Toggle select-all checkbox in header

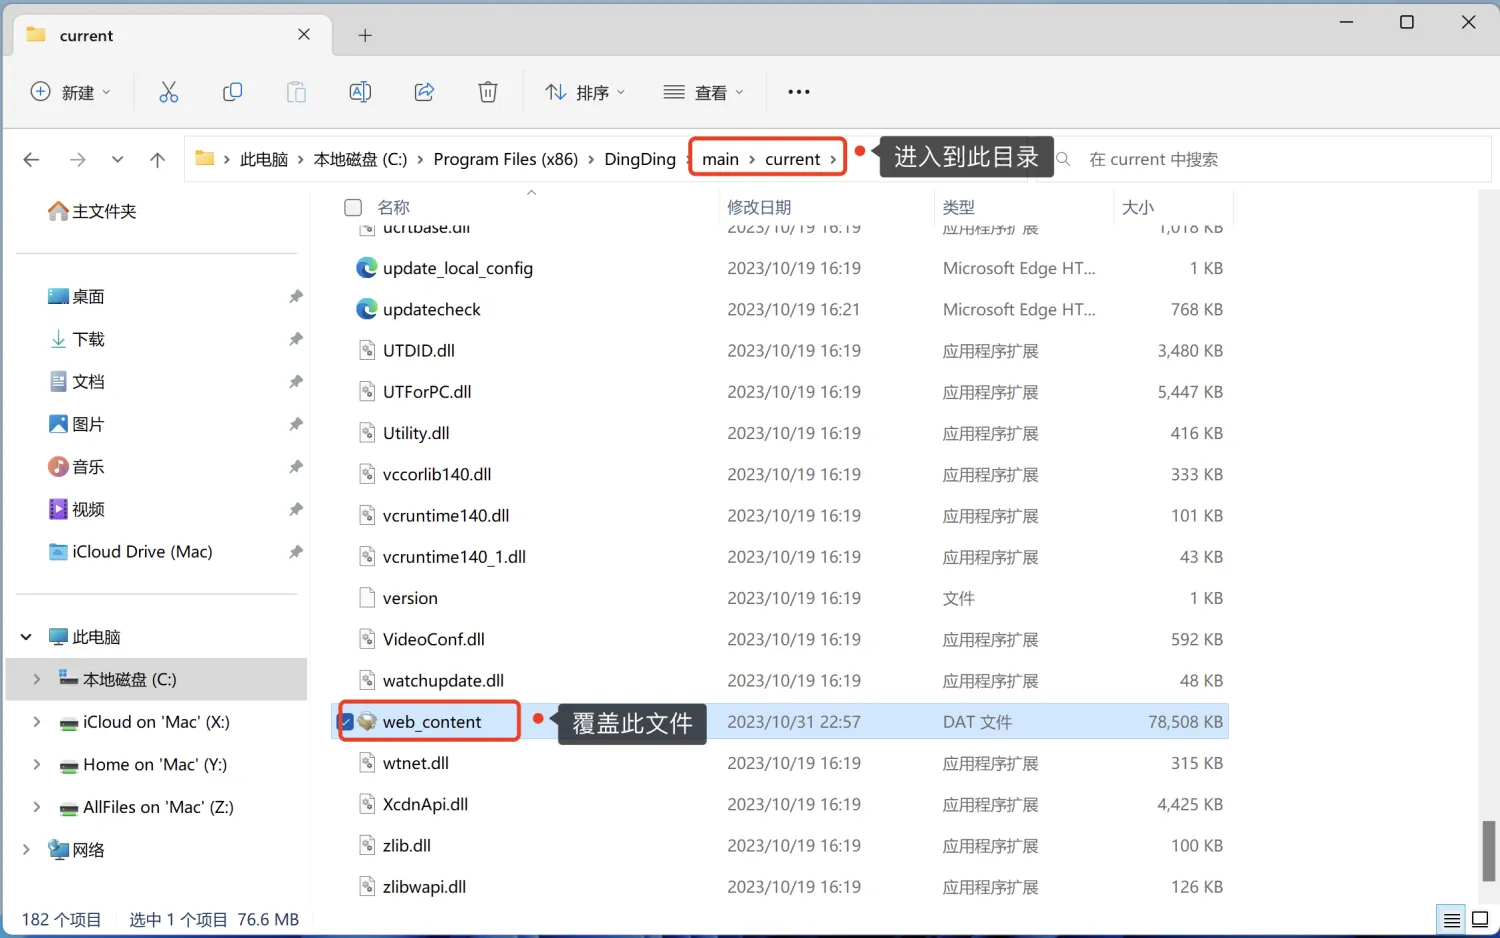click(352, 207)
